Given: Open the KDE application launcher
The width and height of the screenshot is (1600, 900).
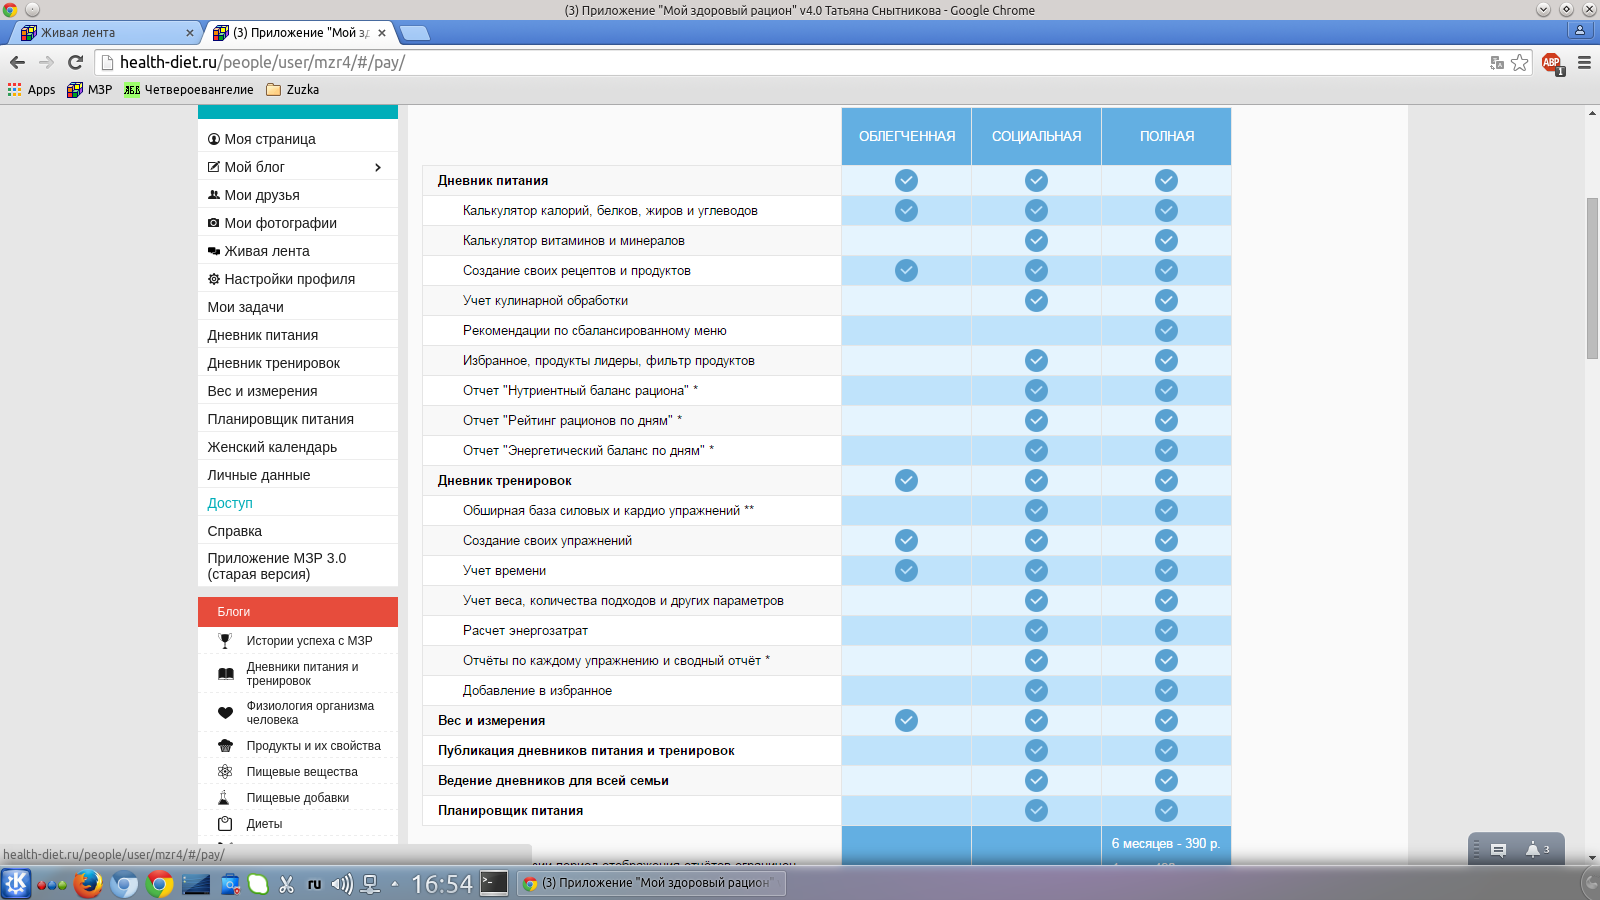Looking at the screenshot, I should tap(16, 883).
